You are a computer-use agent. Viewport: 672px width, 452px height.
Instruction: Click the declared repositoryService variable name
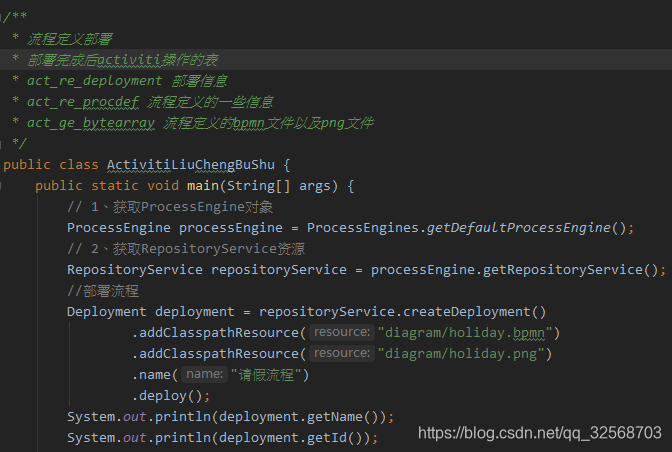[x=279, y=270]
